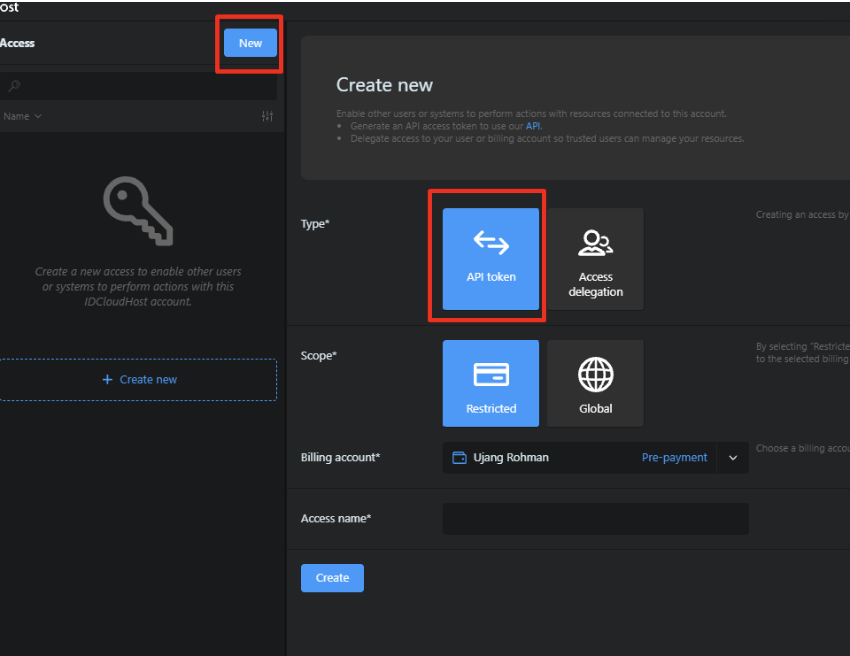Click the Create new heading
The height and width of the screenshot is (656, 850).
coord(384,85)
